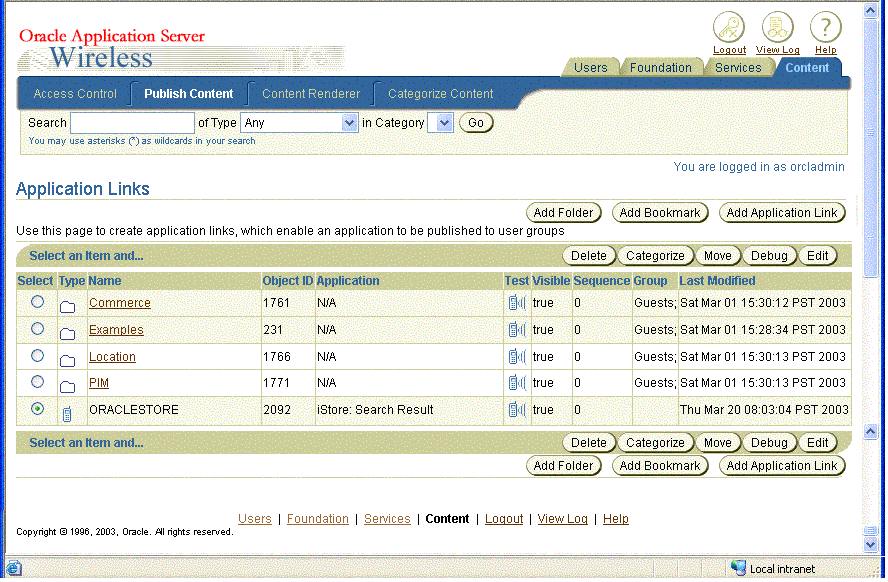Viewport: 888px width, 582px height.
Task: Click the footer Foundation link
Action: (x=318, y=519)
